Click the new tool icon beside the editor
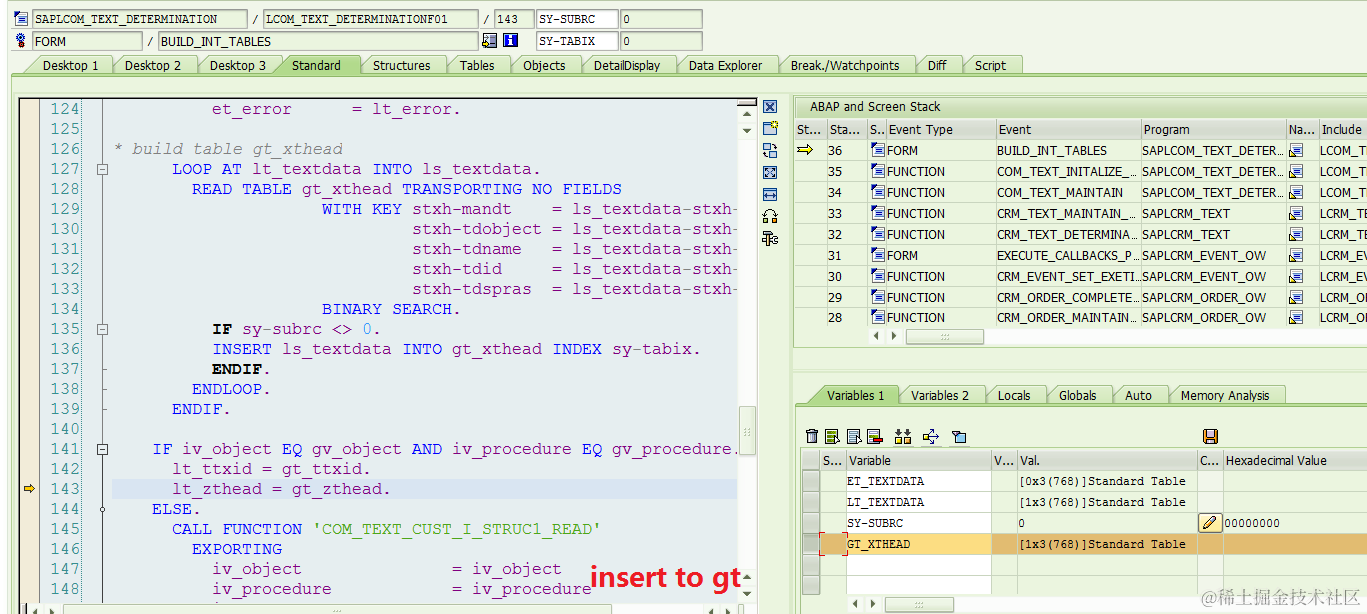 [x=770, y=128]
